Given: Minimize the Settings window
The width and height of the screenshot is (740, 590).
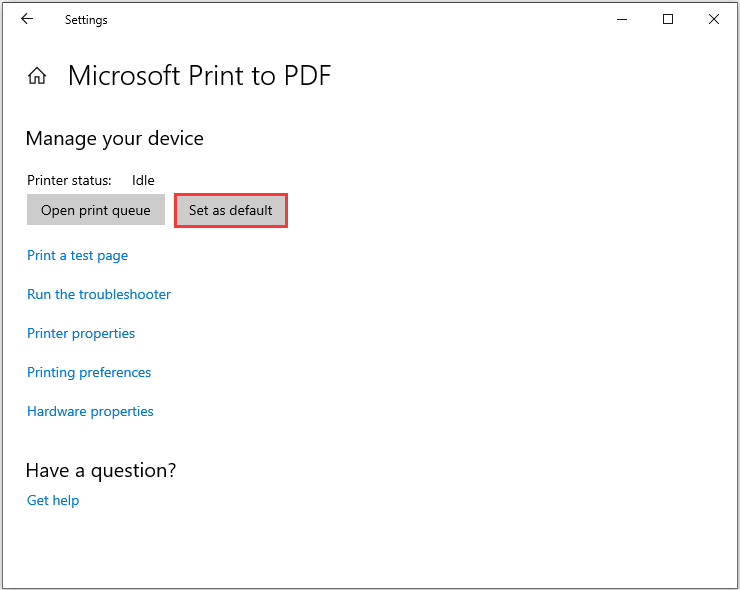Looking at the screenshot, I should 622,19.
